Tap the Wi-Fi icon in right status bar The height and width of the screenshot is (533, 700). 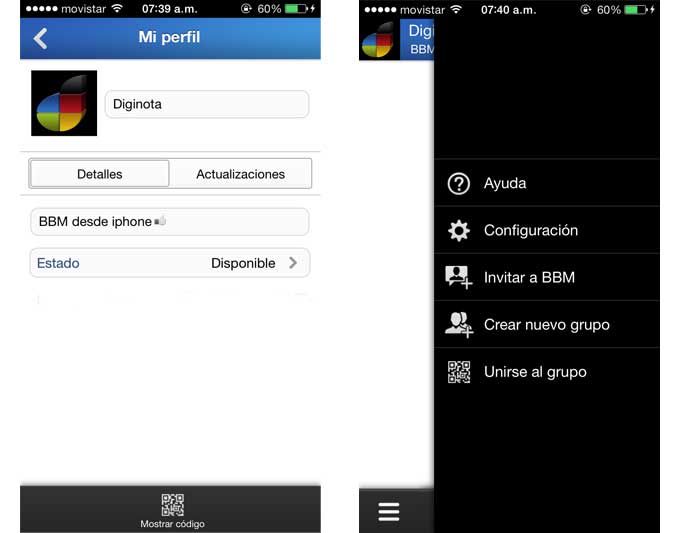click(x=456, y=9)
